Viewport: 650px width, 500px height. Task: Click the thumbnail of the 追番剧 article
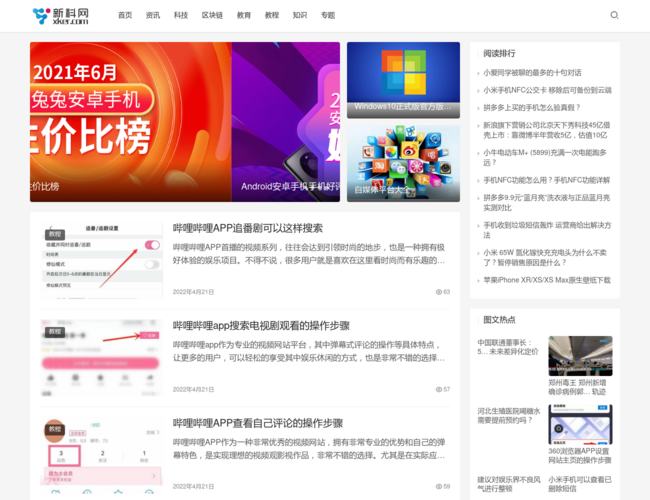[102, 260]
